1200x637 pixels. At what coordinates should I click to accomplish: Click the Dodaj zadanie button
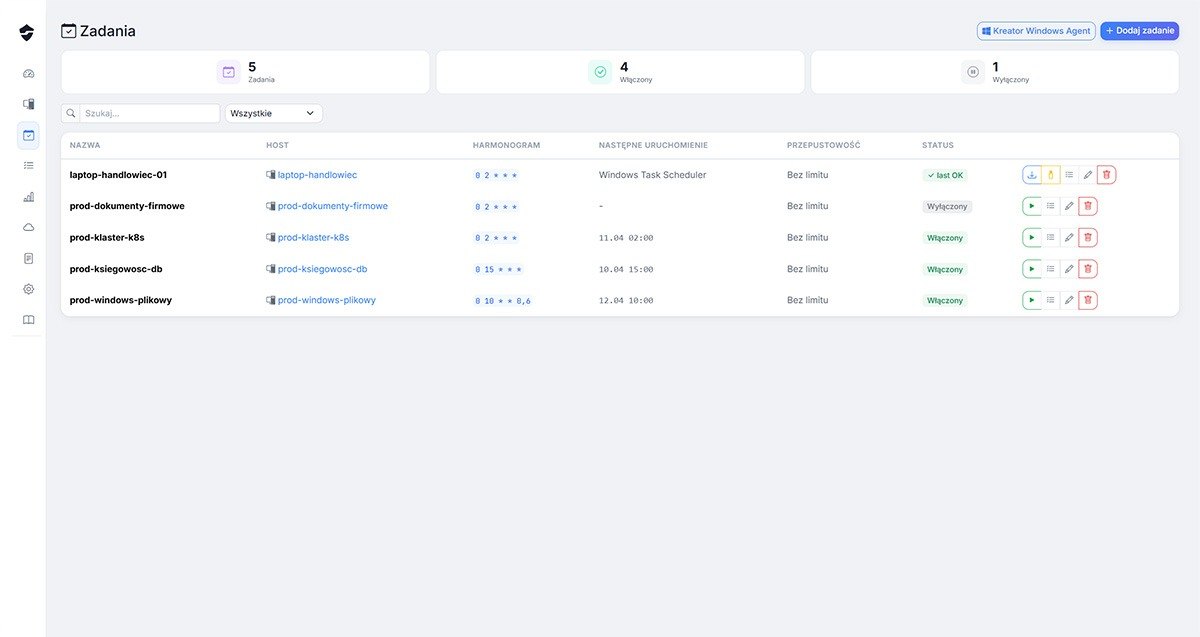pos(1139,31)
